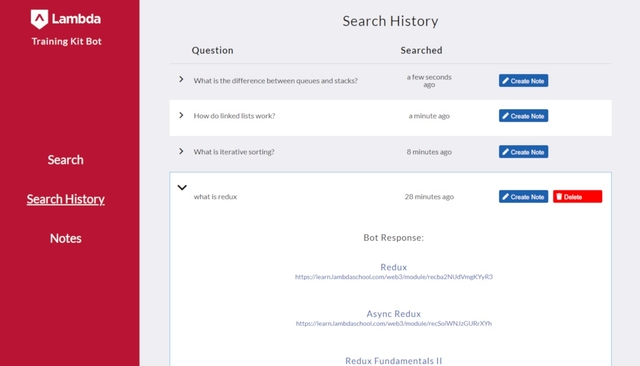The height and width of the screenshot is (366, 640).
Task: Click the Searched column header
Action: [x=421, y=50]
